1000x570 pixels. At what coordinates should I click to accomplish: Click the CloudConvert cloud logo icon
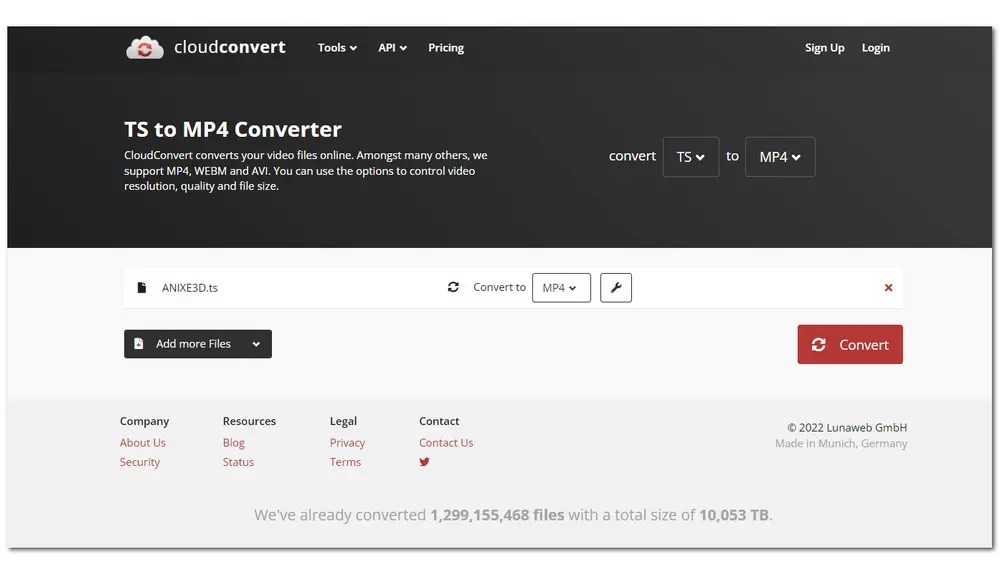click(145, 47)
